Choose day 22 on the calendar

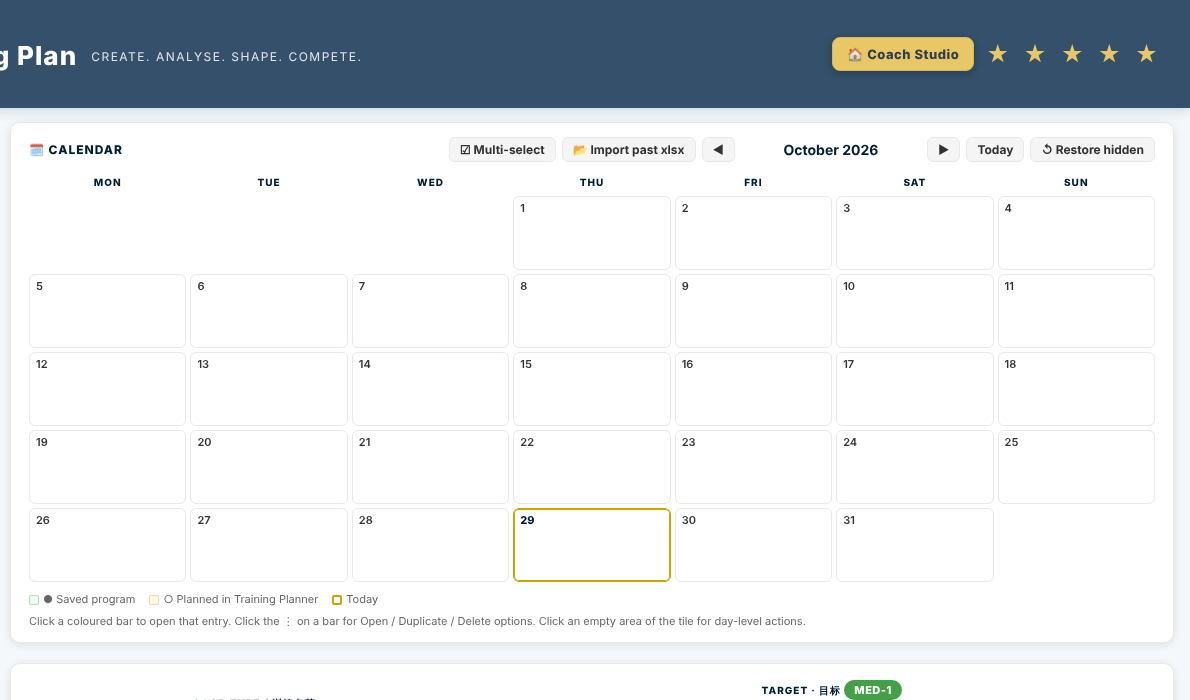(591, 467)
